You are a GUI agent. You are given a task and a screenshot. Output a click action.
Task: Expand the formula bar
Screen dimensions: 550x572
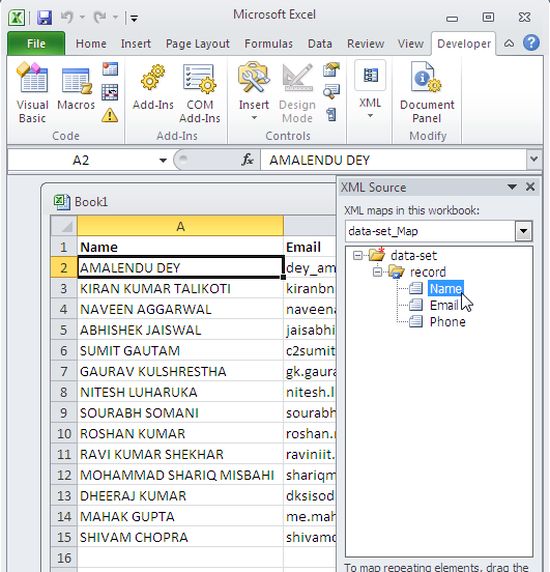[x=534, y=159]
